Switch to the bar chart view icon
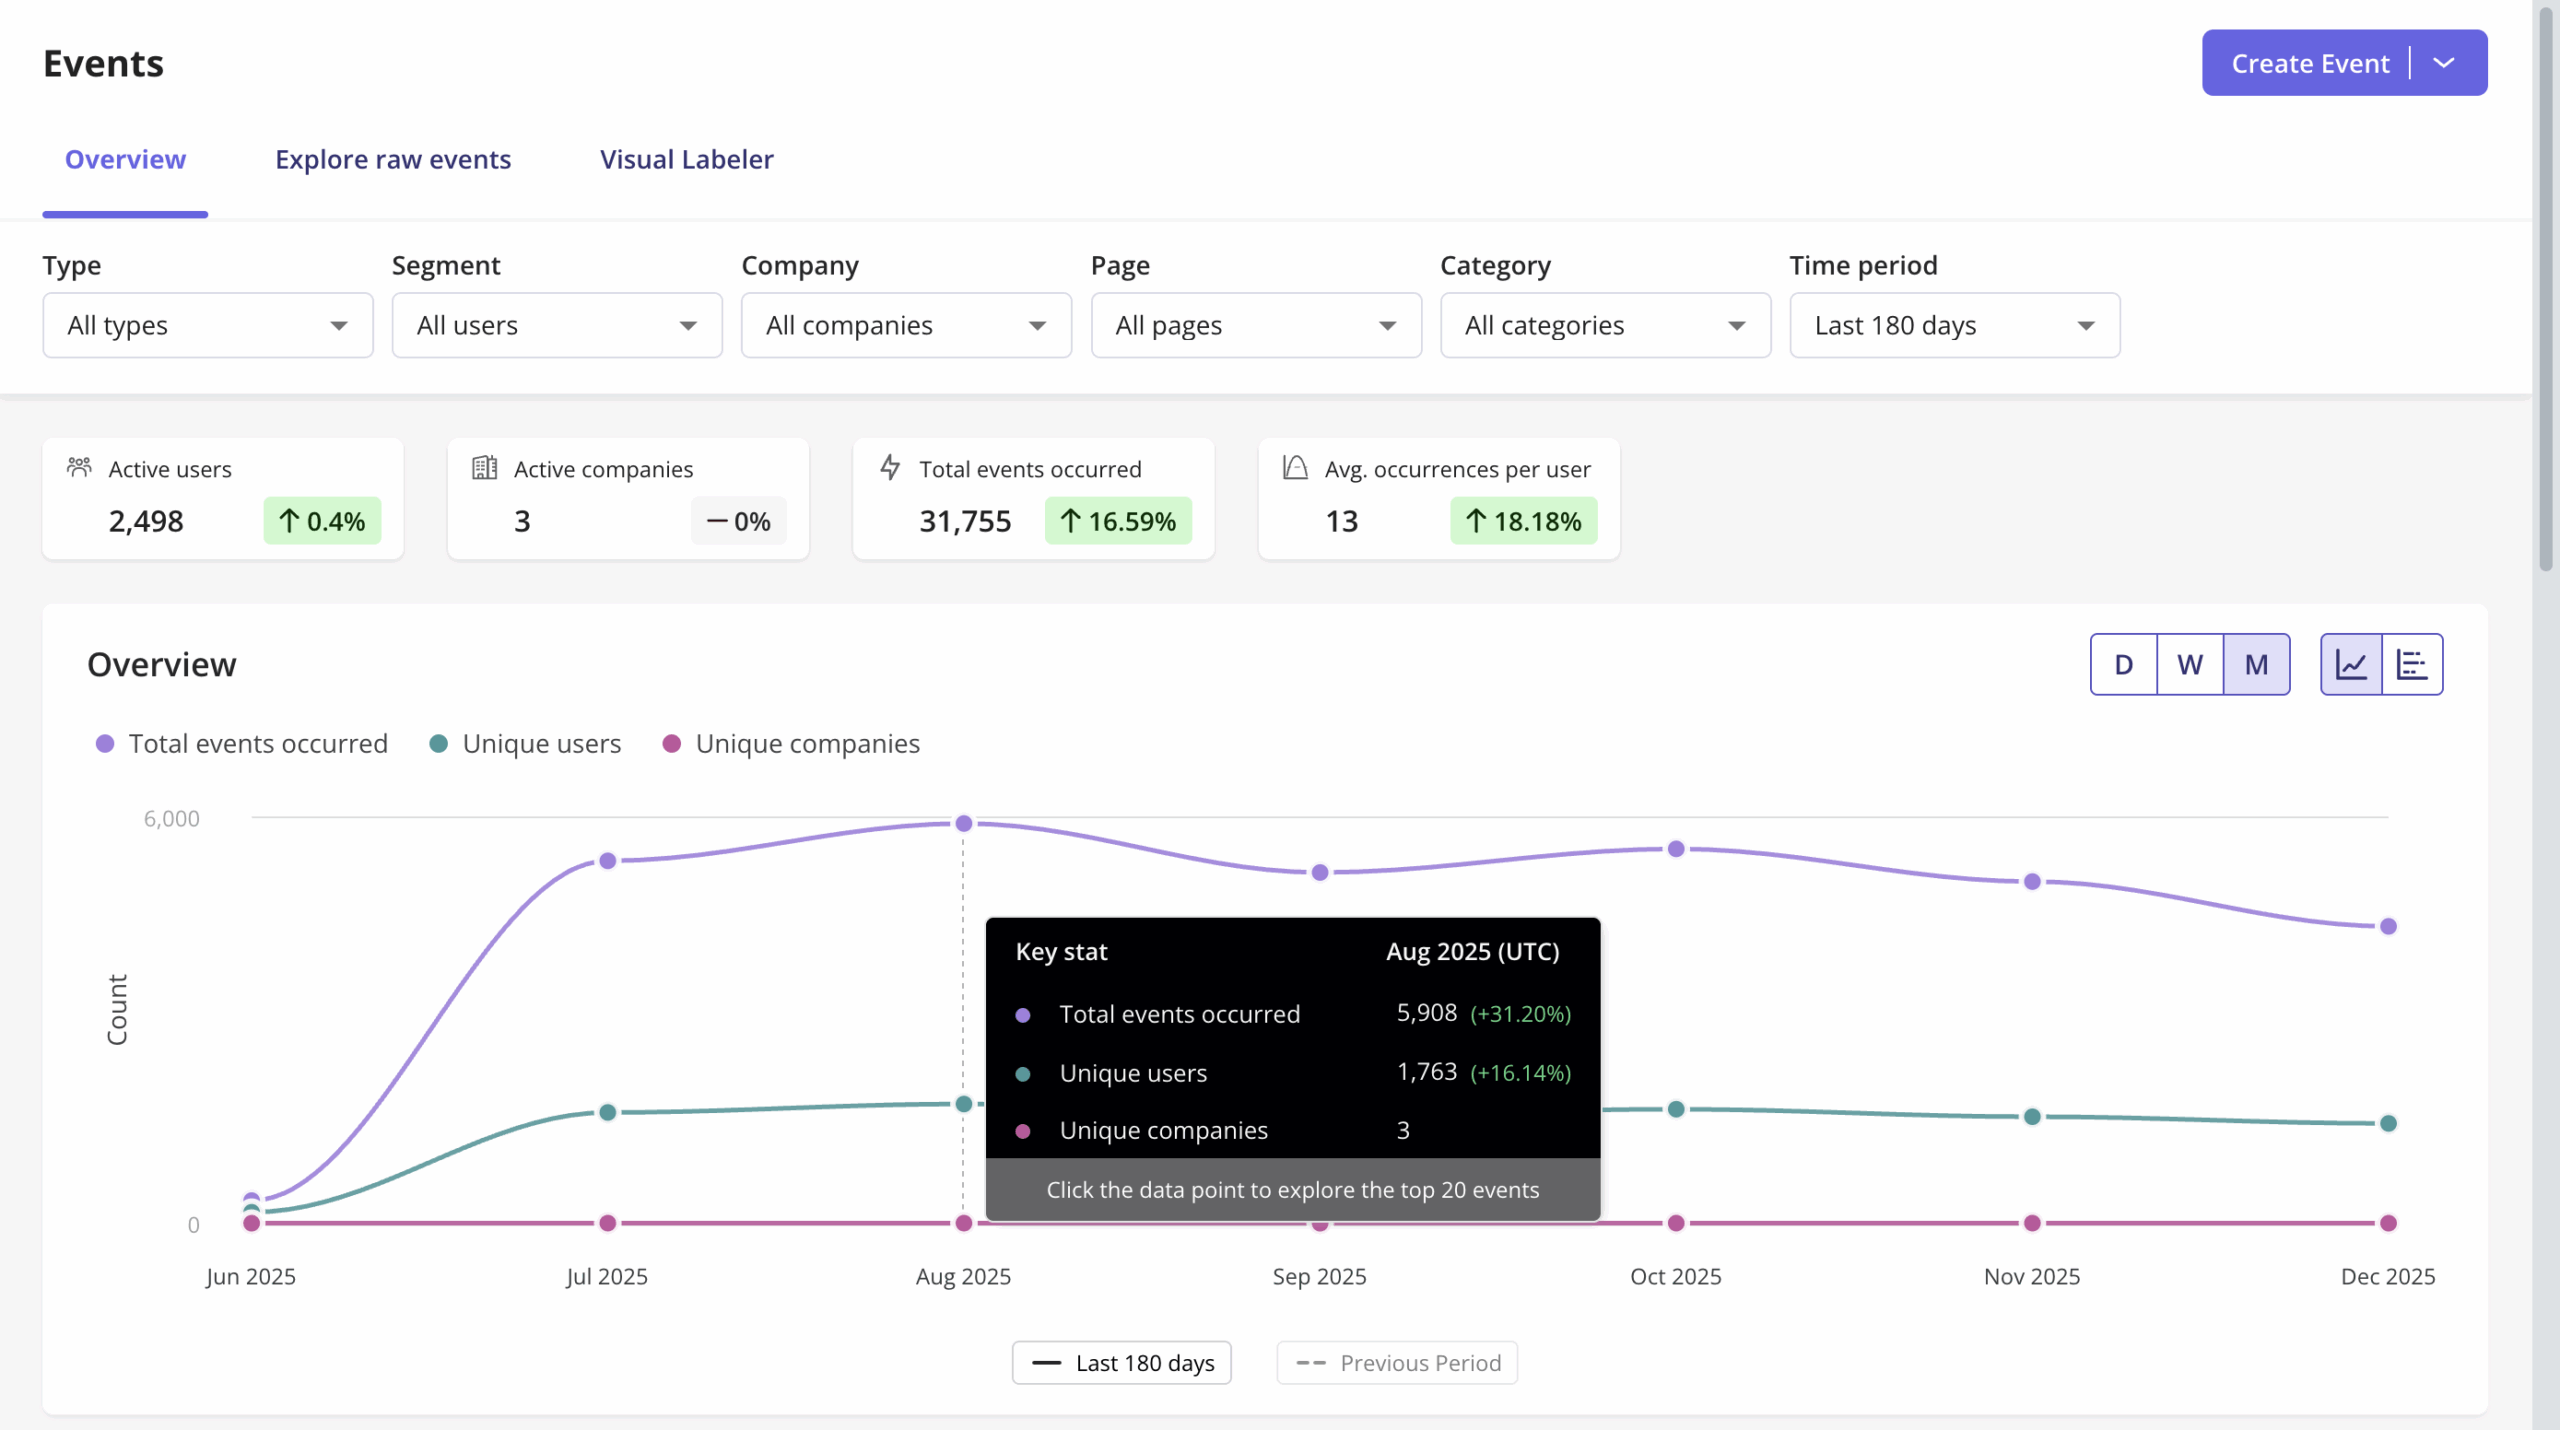2560x1430 pixels. pyautogui.click(x=2414, y=663)
